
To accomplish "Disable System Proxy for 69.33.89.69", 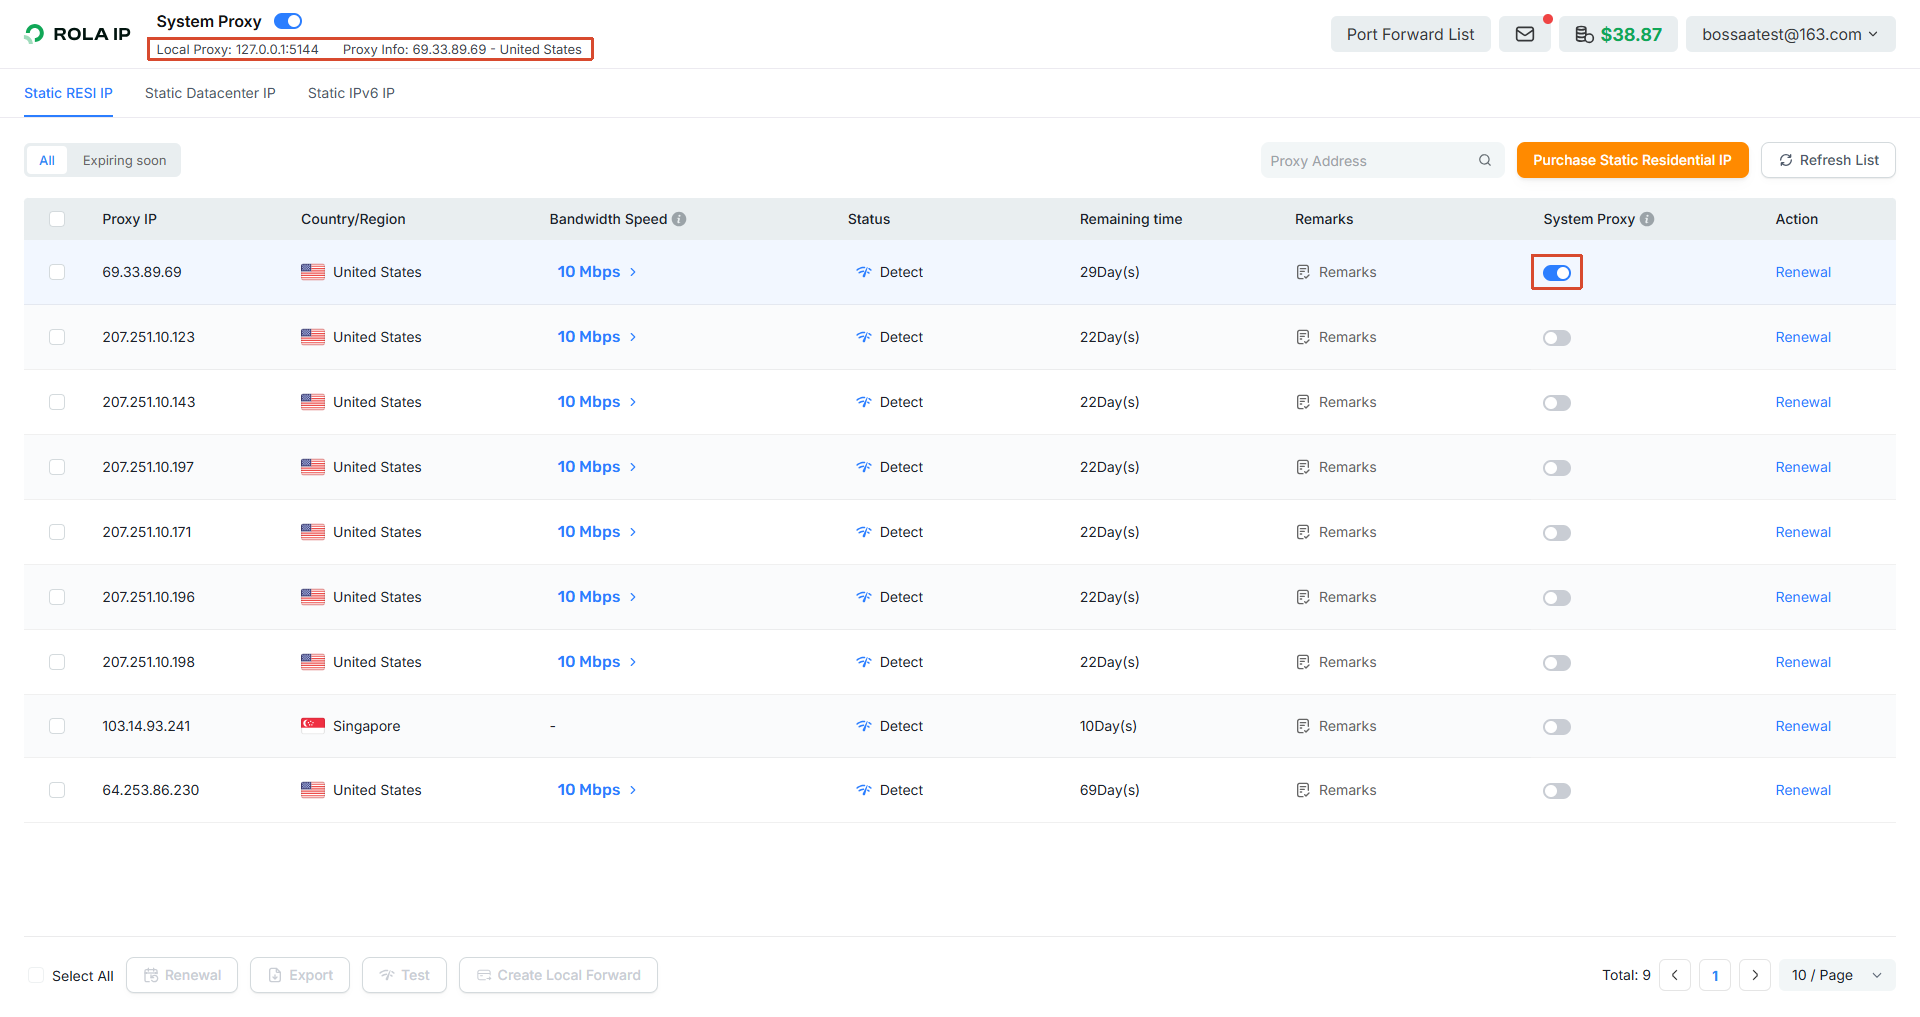I will [1557, 273].
